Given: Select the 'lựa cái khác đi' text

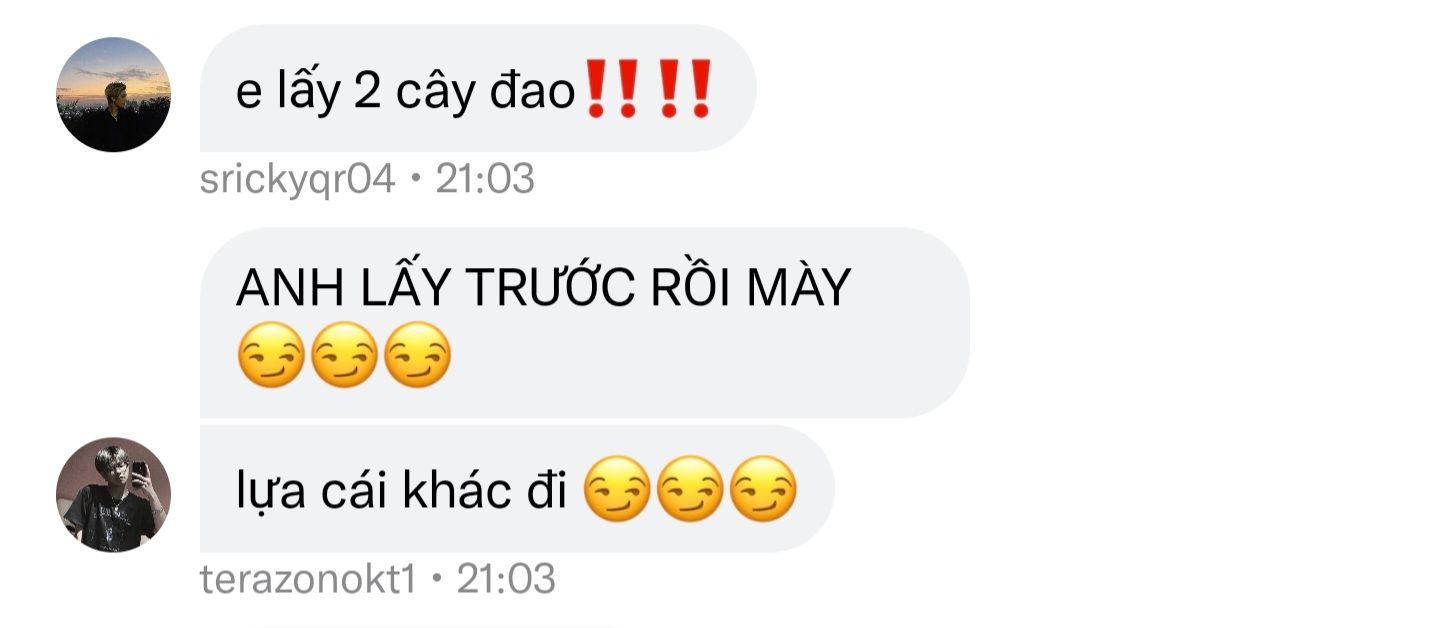Looking at the screenshot, I should click(x=402, y=492).
